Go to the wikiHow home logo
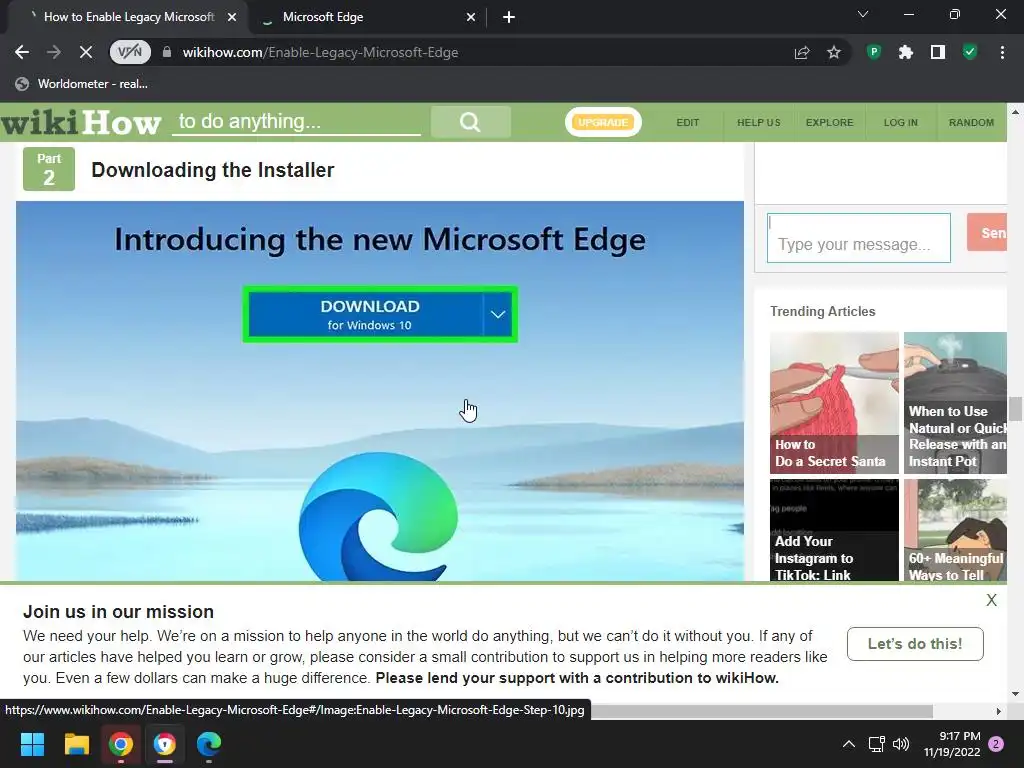 coord(81,122)
